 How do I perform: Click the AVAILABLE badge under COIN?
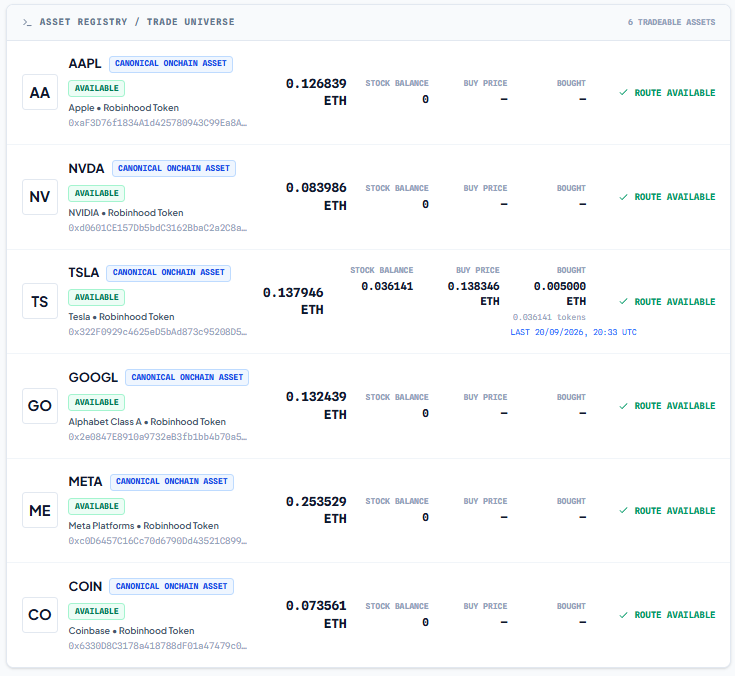(x=97, y=611)
